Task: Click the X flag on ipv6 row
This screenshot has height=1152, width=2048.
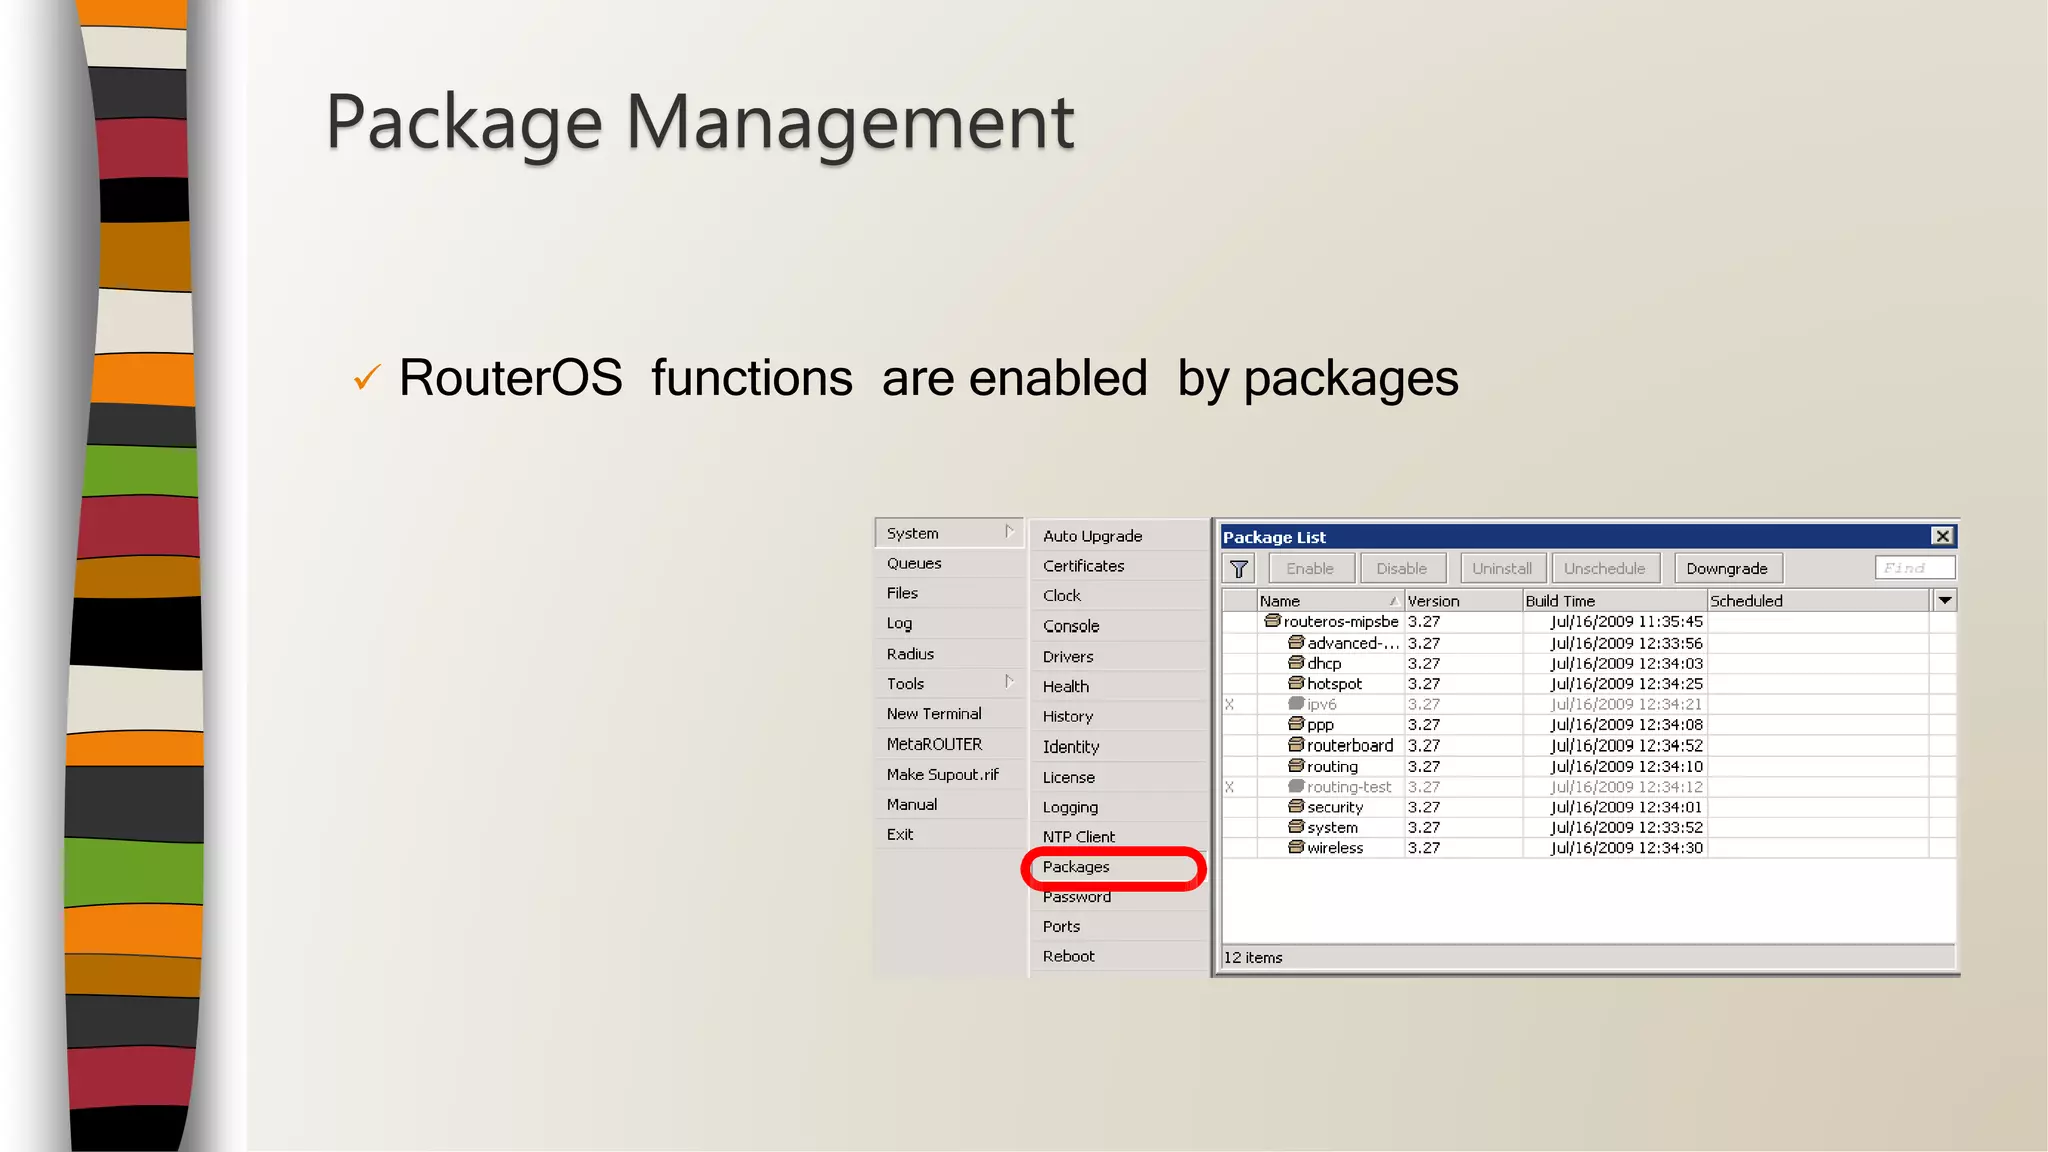Action: [x=1230, y=704]
